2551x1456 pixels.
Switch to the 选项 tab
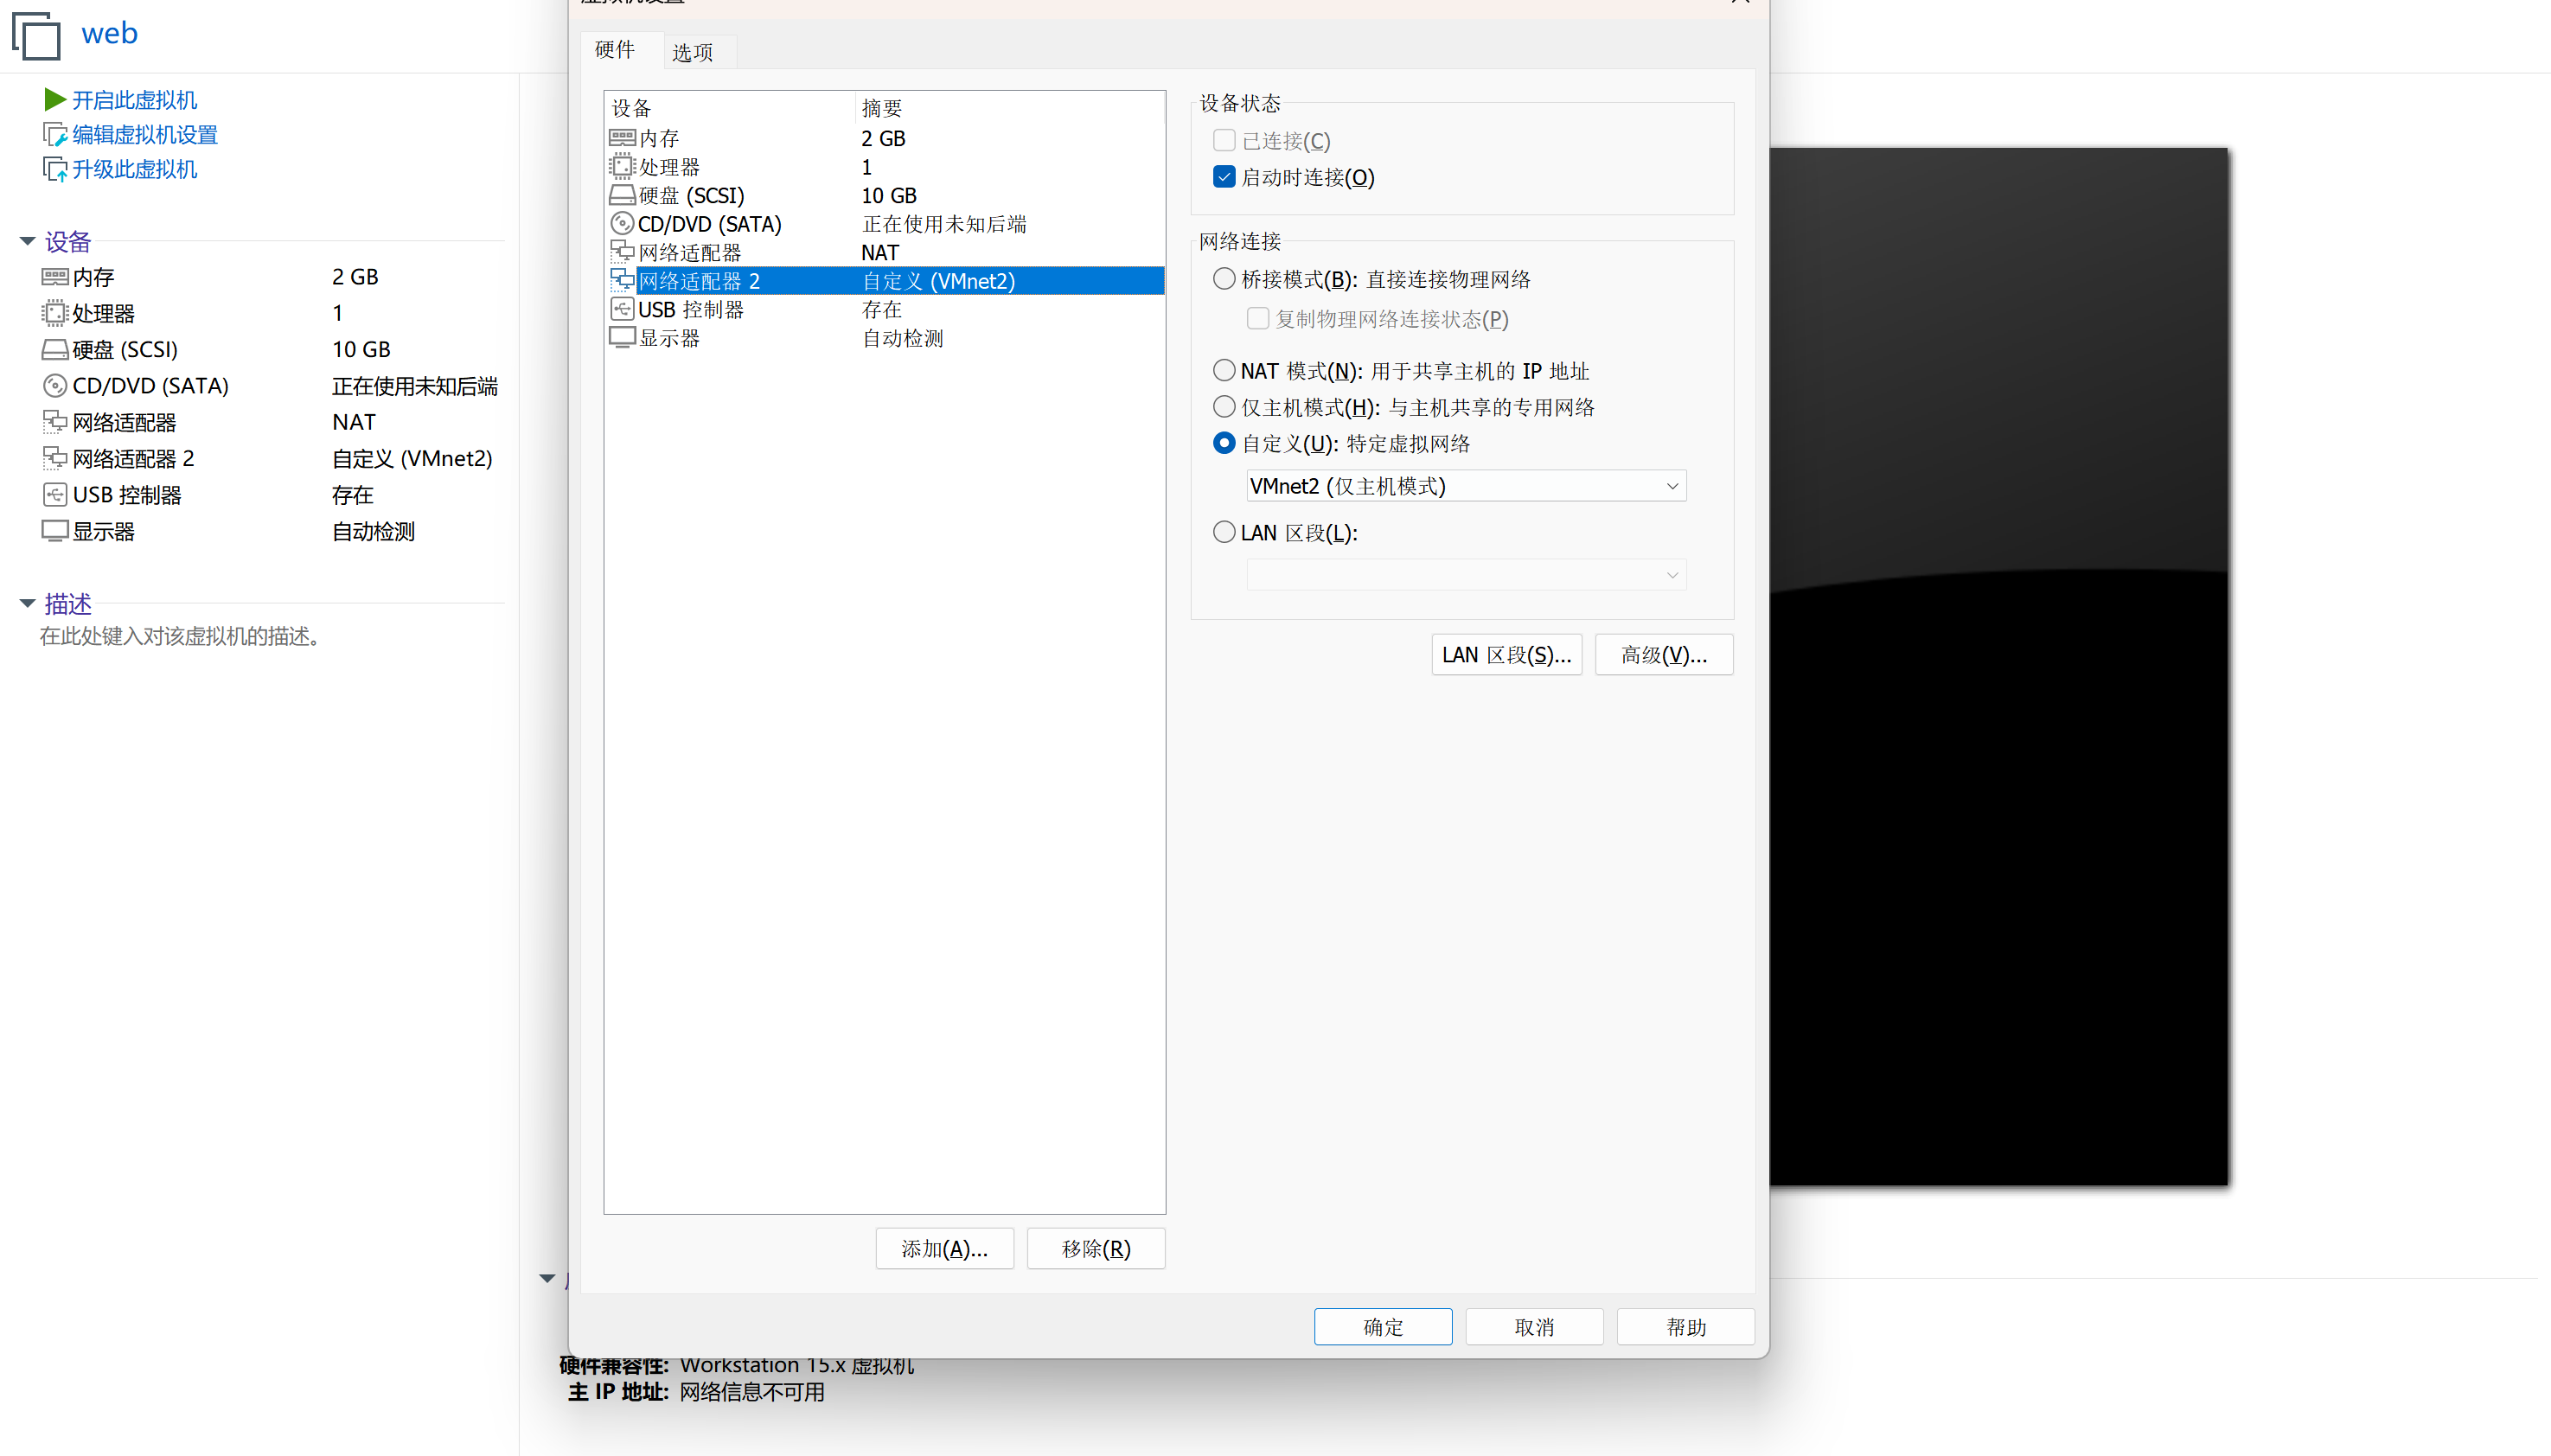692,52
